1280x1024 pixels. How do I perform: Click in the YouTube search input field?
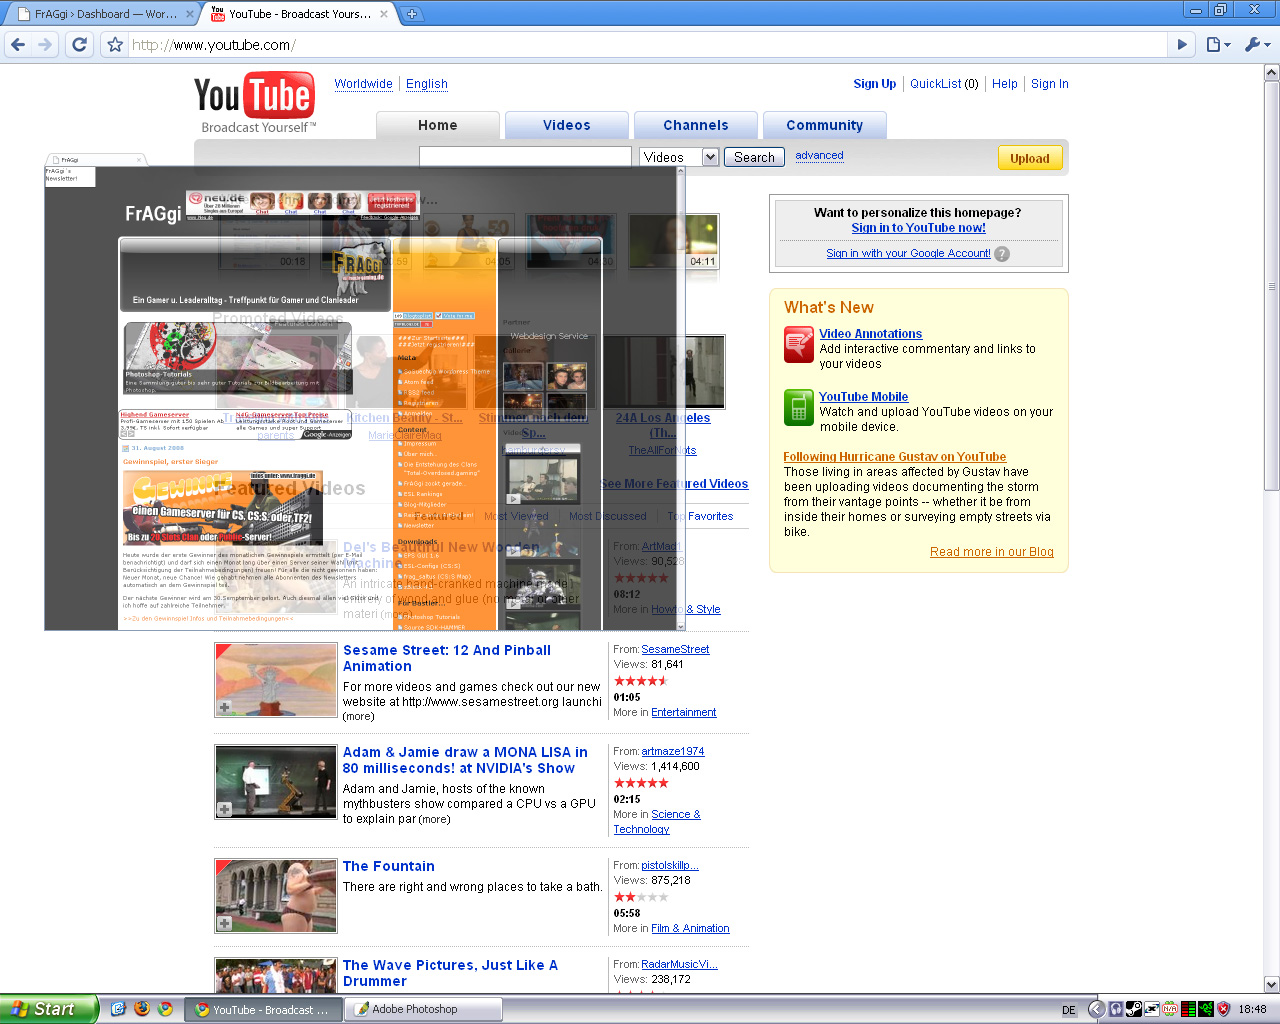tap(525, 157)
